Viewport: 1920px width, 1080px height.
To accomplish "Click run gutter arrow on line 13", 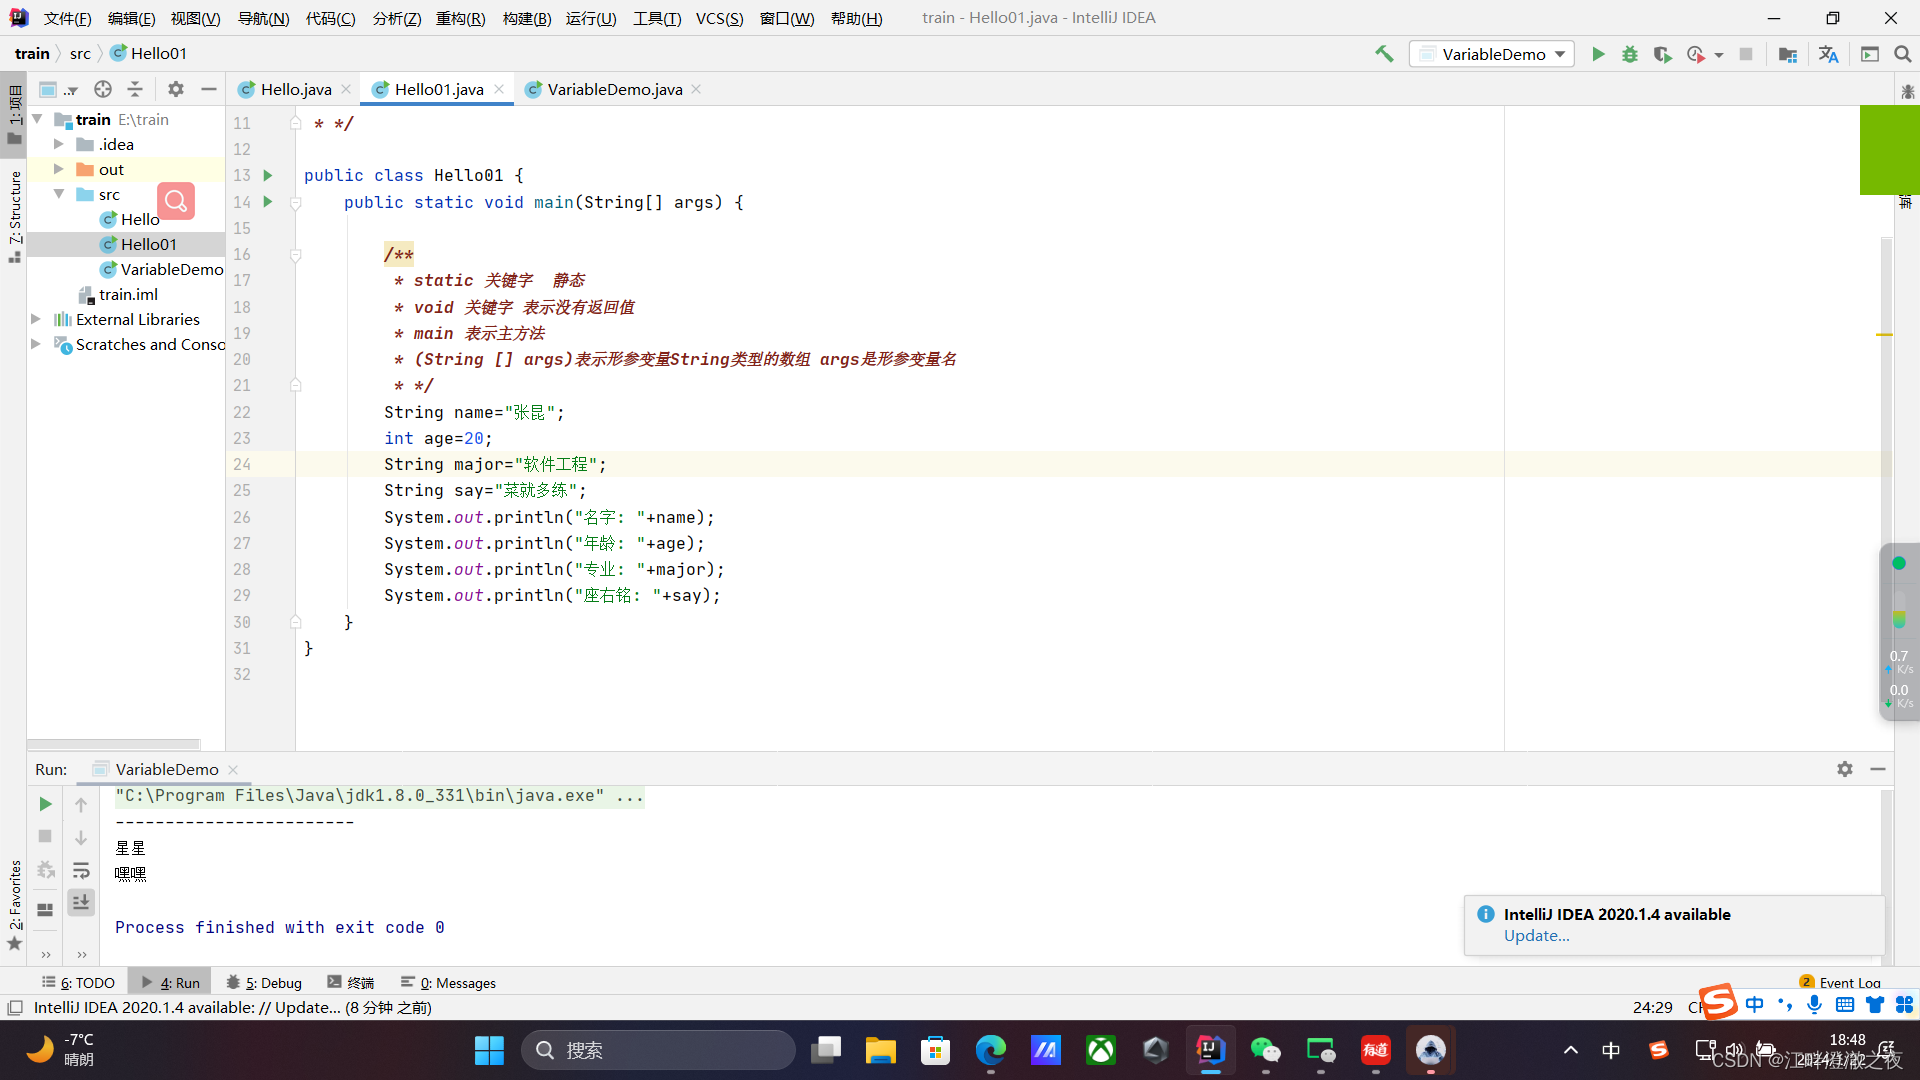I will (268, 175).
